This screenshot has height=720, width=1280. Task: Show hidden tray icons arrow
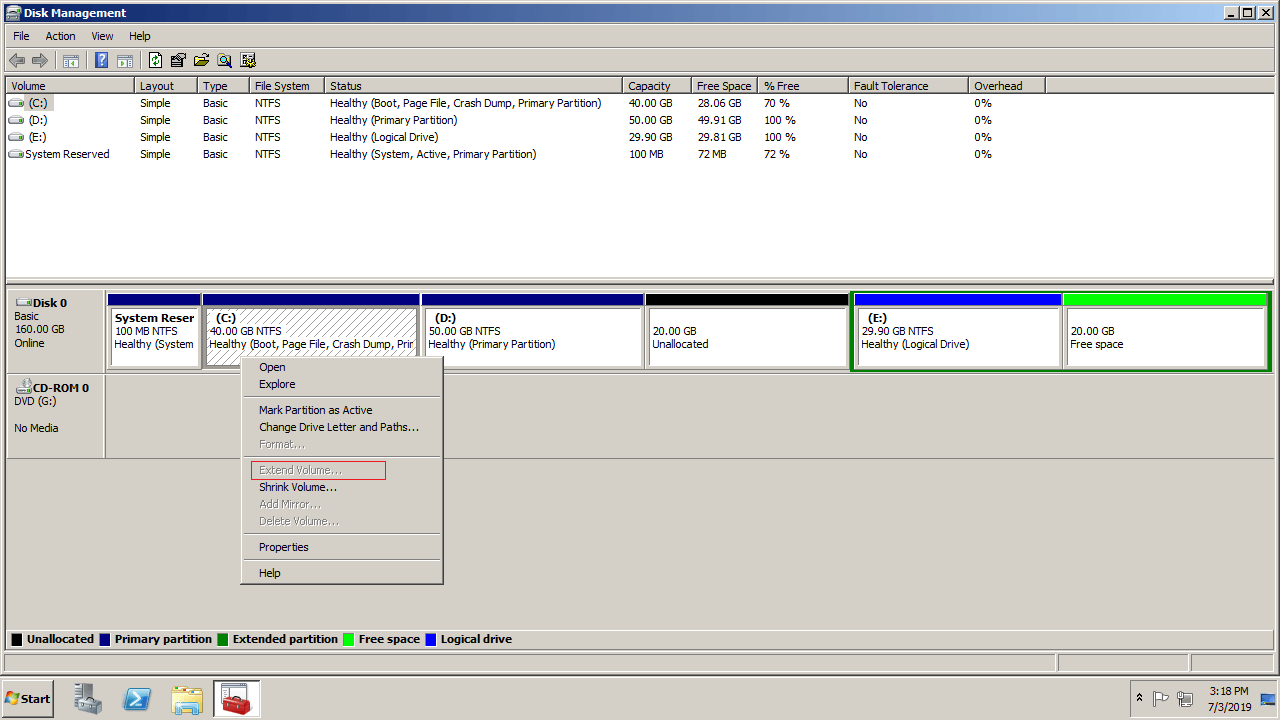[1139, 698]
